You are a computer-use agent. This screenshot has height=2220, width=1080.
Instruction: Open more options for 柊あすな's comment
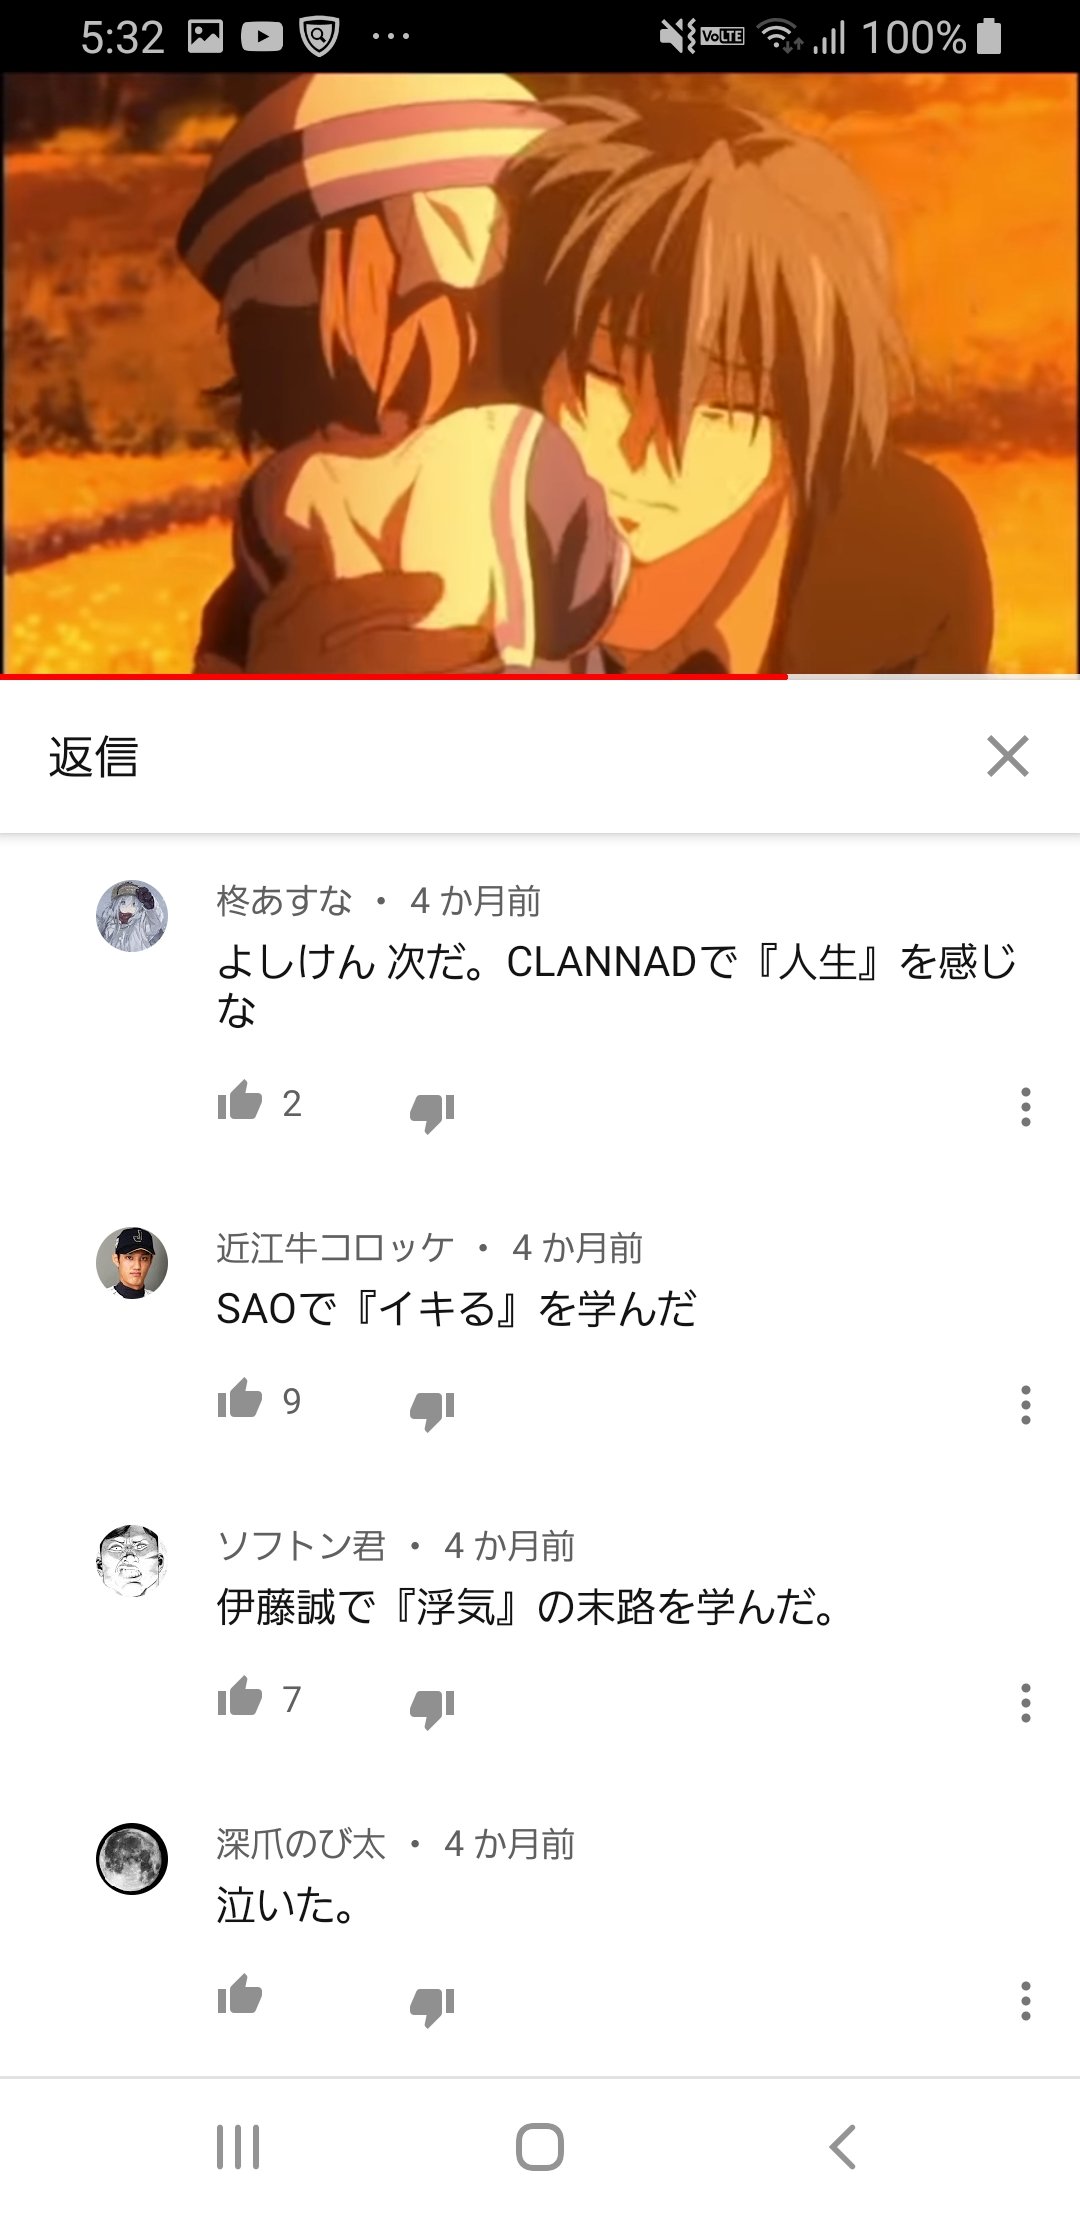(x=1025, y=1107)
